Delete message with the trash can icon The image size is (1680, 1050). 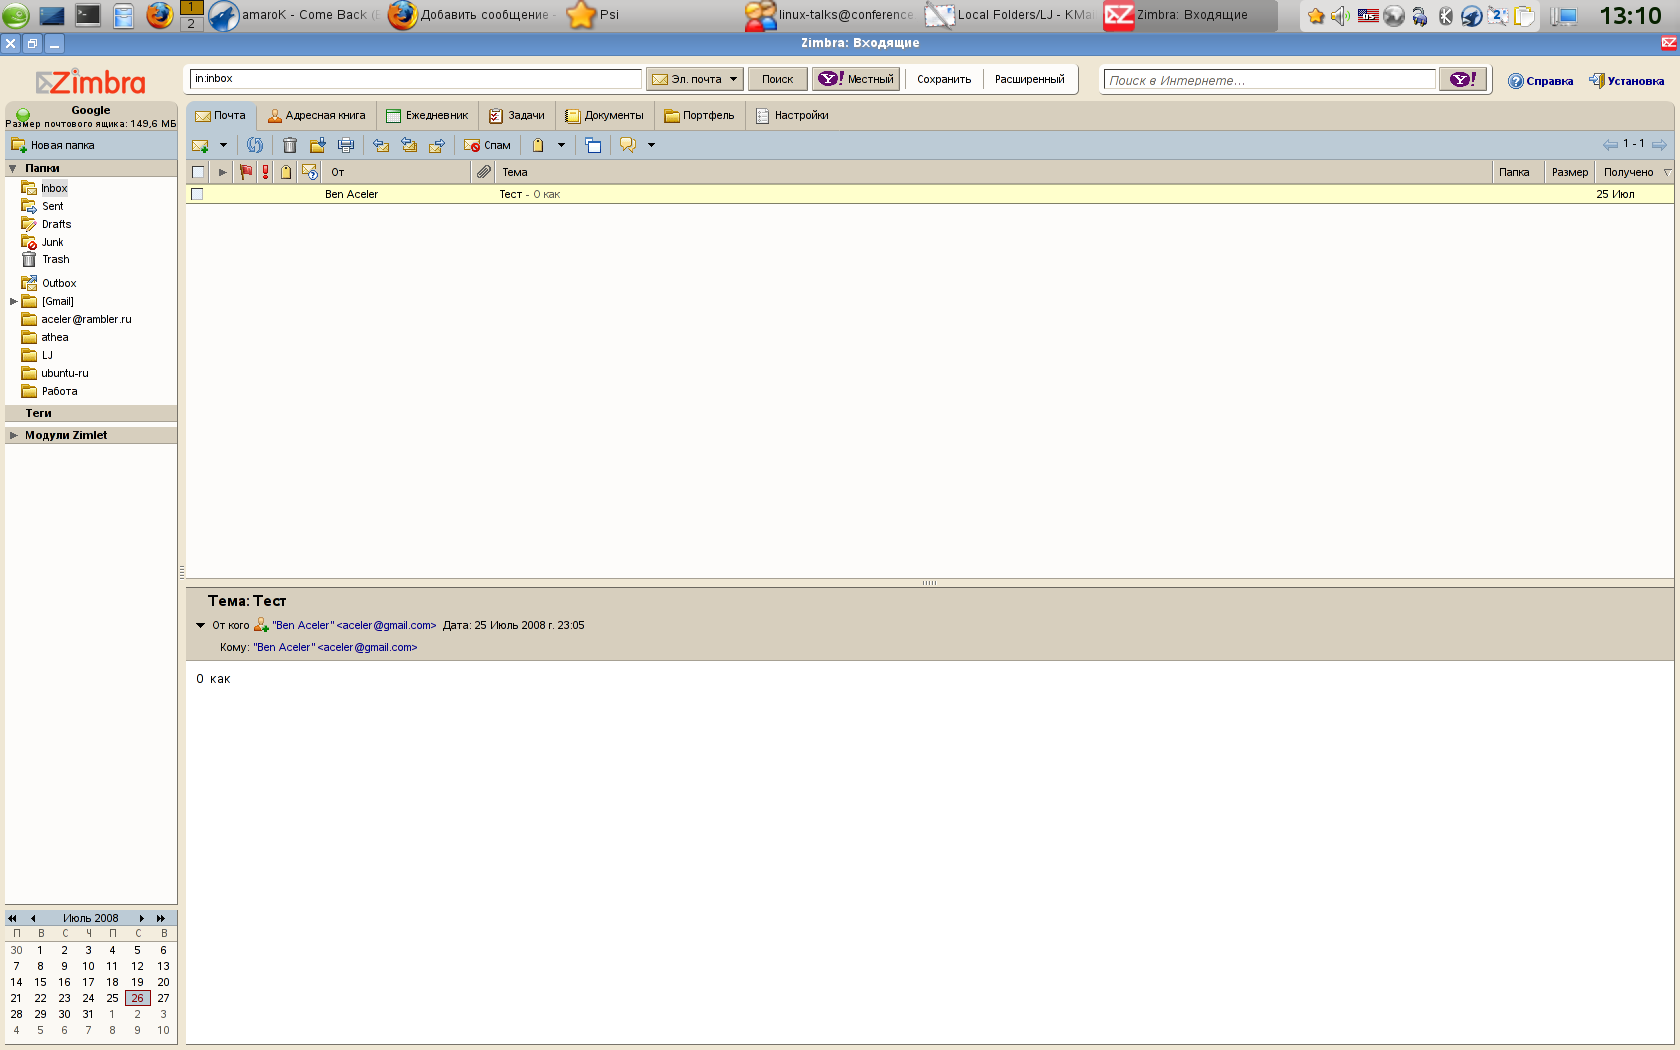point(290,145)
